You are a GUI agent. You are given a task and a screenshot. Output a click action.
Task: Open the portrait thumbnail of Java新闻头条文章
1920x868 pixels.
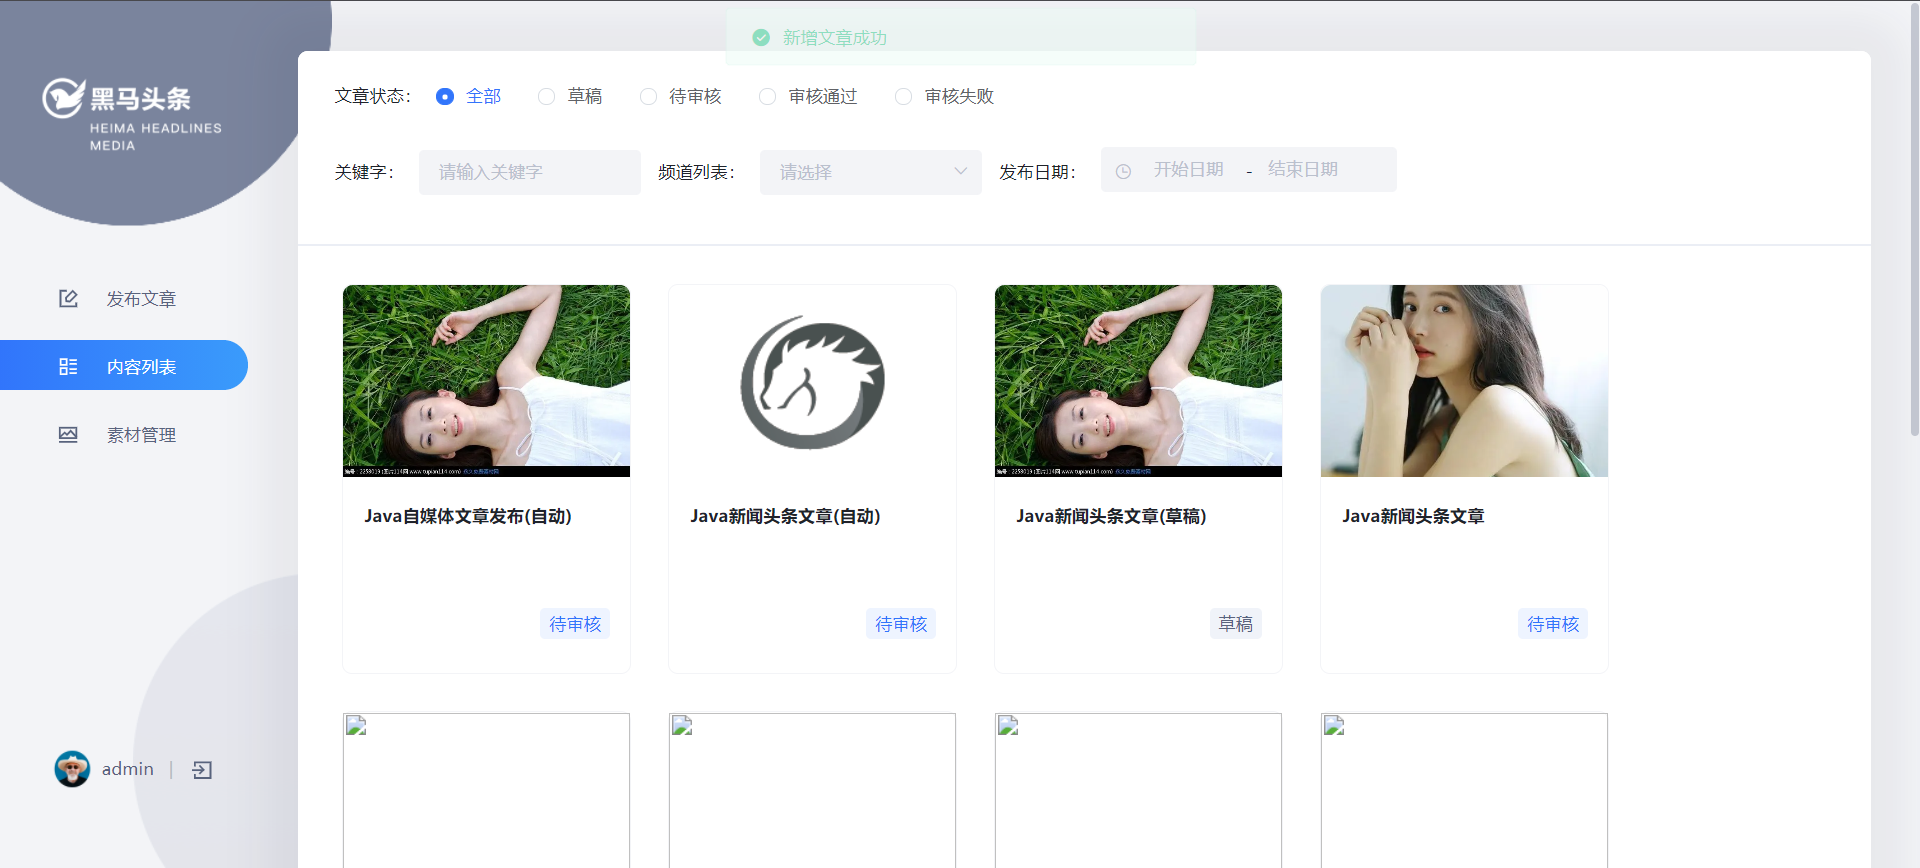1464,380
